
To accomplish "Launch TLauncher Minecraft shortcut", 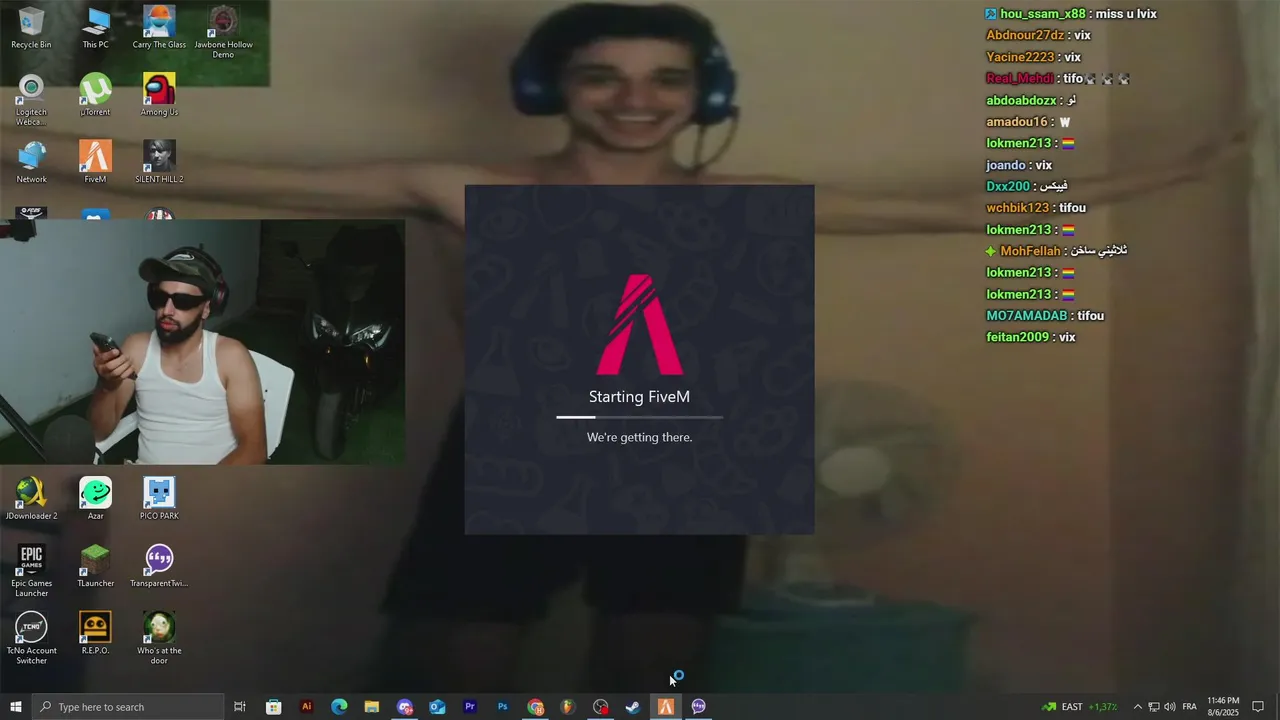I will tap(95, 566).
